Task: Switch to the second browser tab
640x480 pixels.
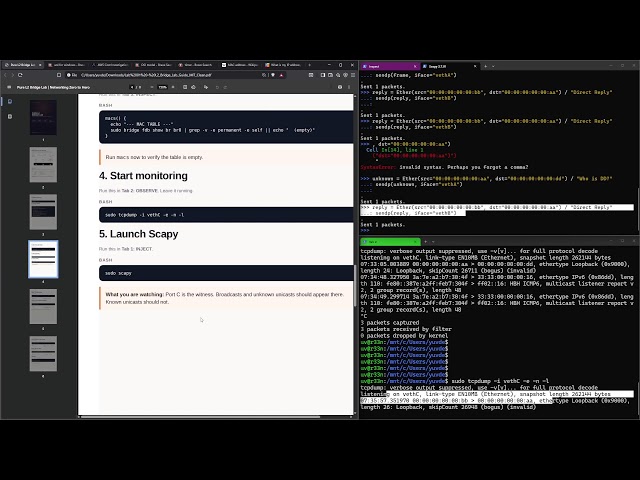Action: [x=66, y=65]
